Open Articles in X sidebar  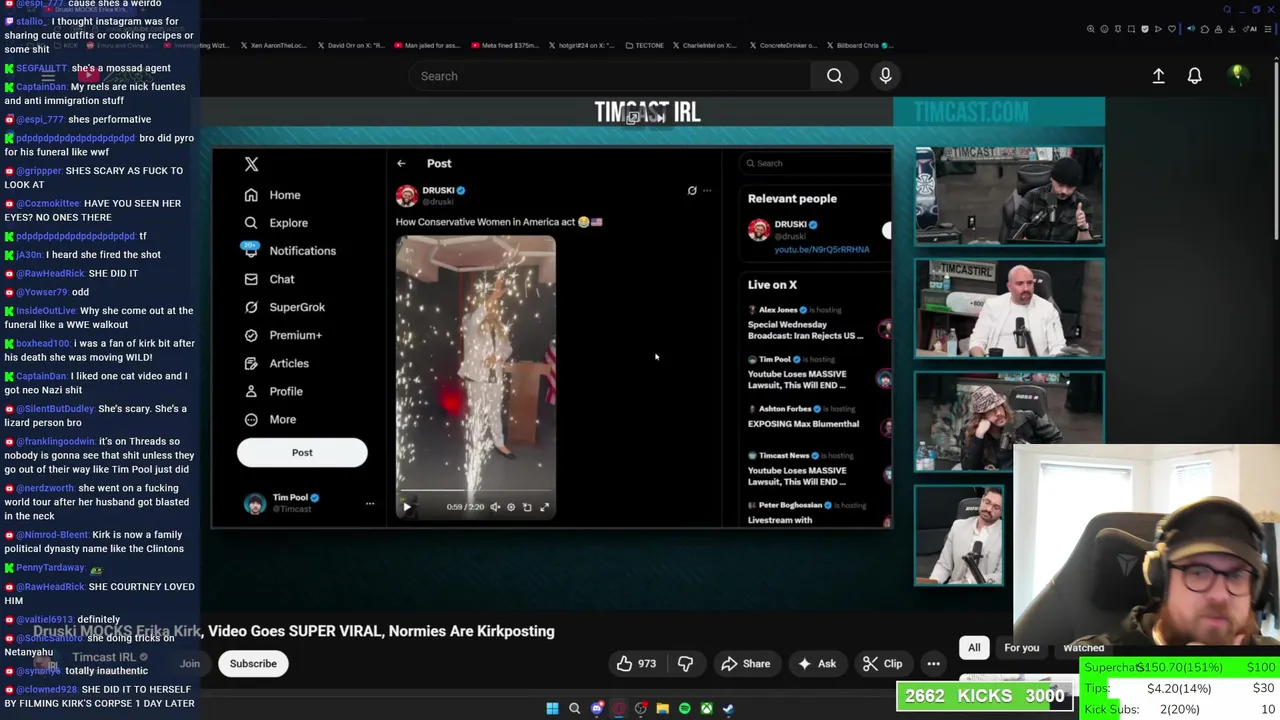tap(276, 363)
